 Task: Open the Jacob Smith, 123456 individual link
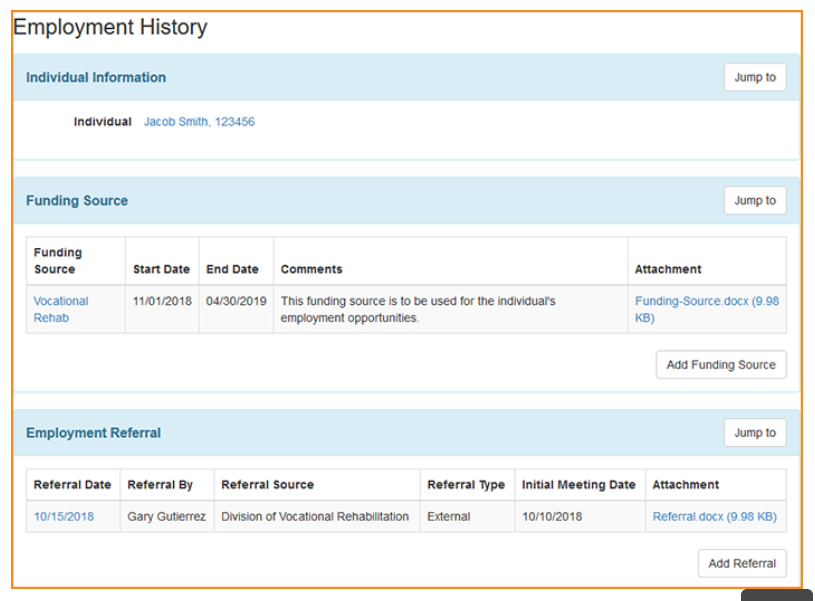tap(199, 122)
